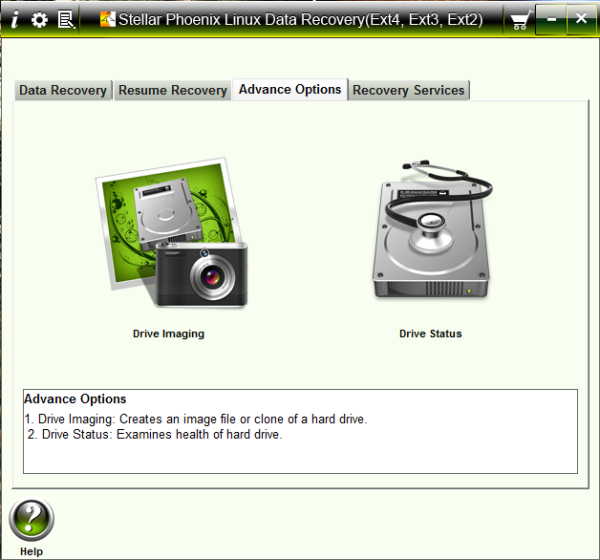Click the Stellar logo beside the window title
This screenshot has height=560, width=600.
tap(109, 19)
